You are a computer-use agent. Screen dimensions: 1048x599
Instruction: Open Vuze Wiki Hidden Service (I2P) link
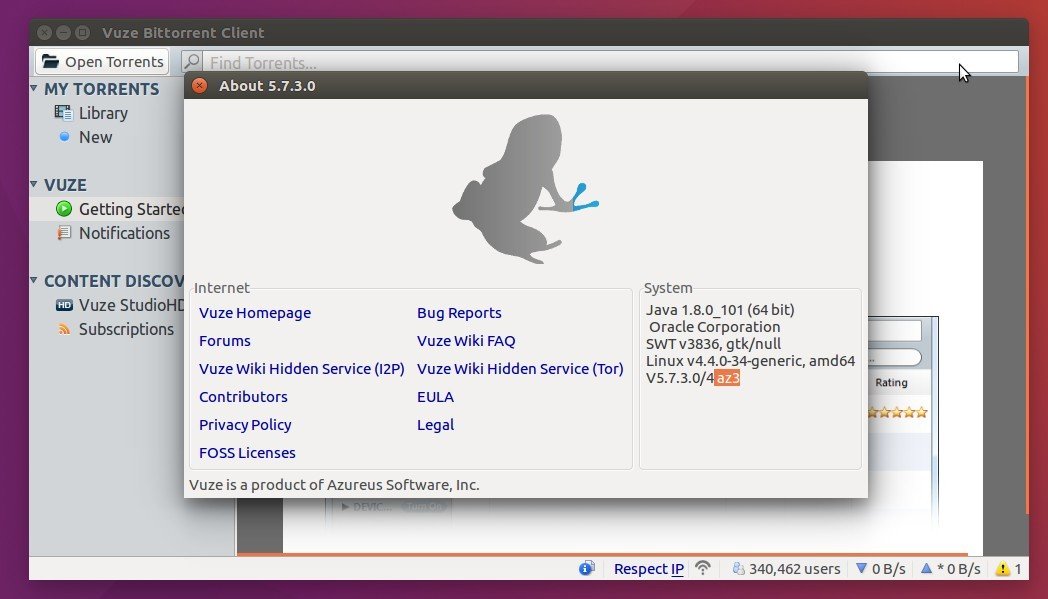[x=301, y=369]
